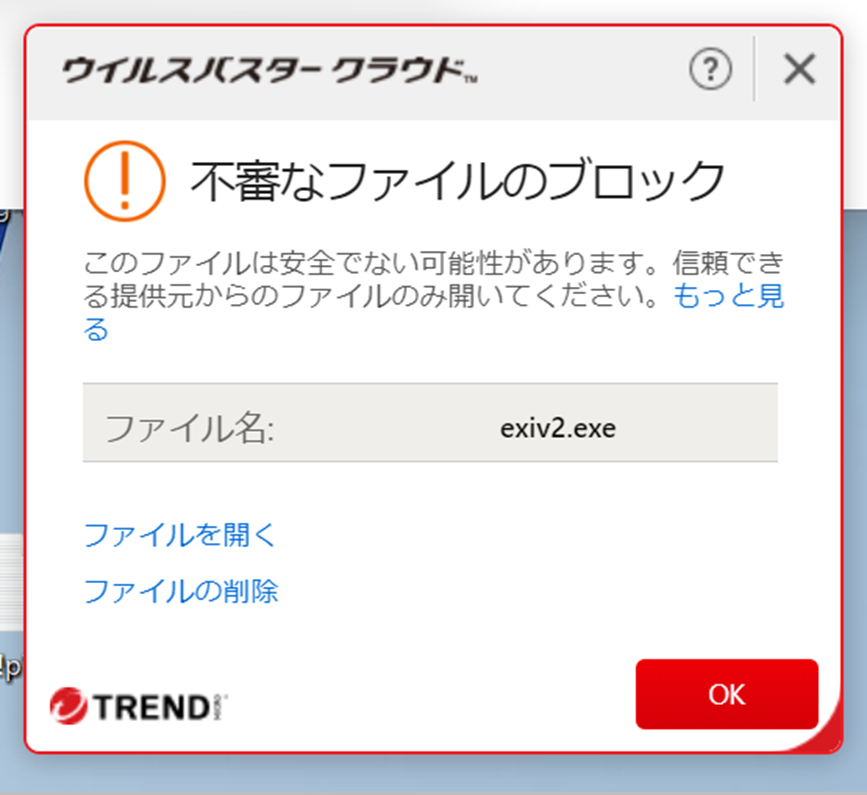
Task: Click the blue desktop background below the dialog
Action: 434,774
